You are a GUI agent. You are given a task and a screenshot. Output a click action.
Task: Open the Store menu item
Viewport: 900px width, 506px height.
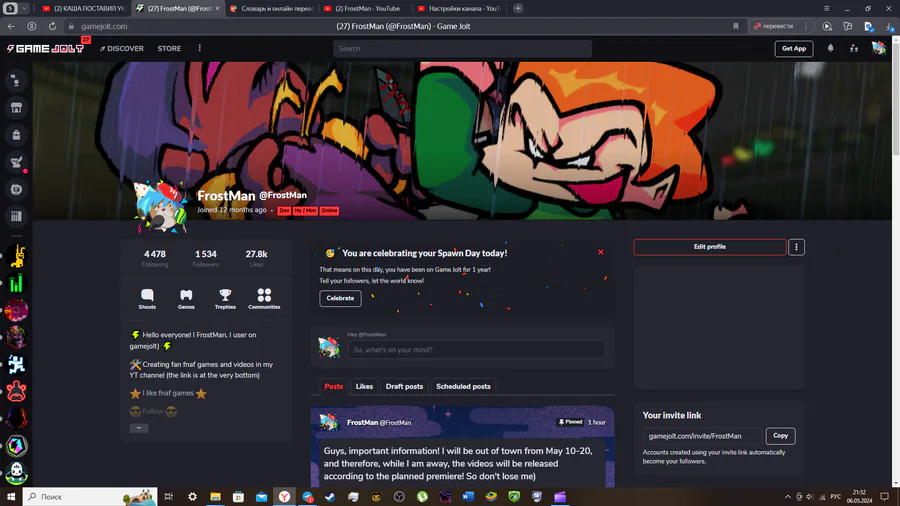169,49
